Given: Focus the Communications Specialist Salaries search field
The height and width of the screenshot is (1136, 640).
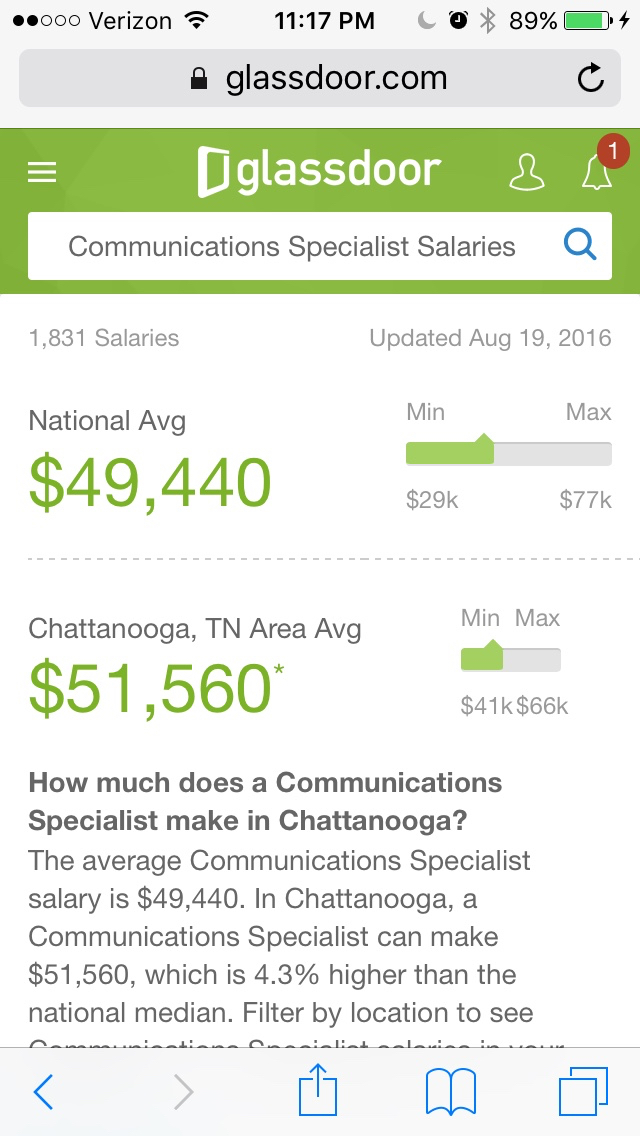Looking at the screenshot, I should [x=292, y=246].
